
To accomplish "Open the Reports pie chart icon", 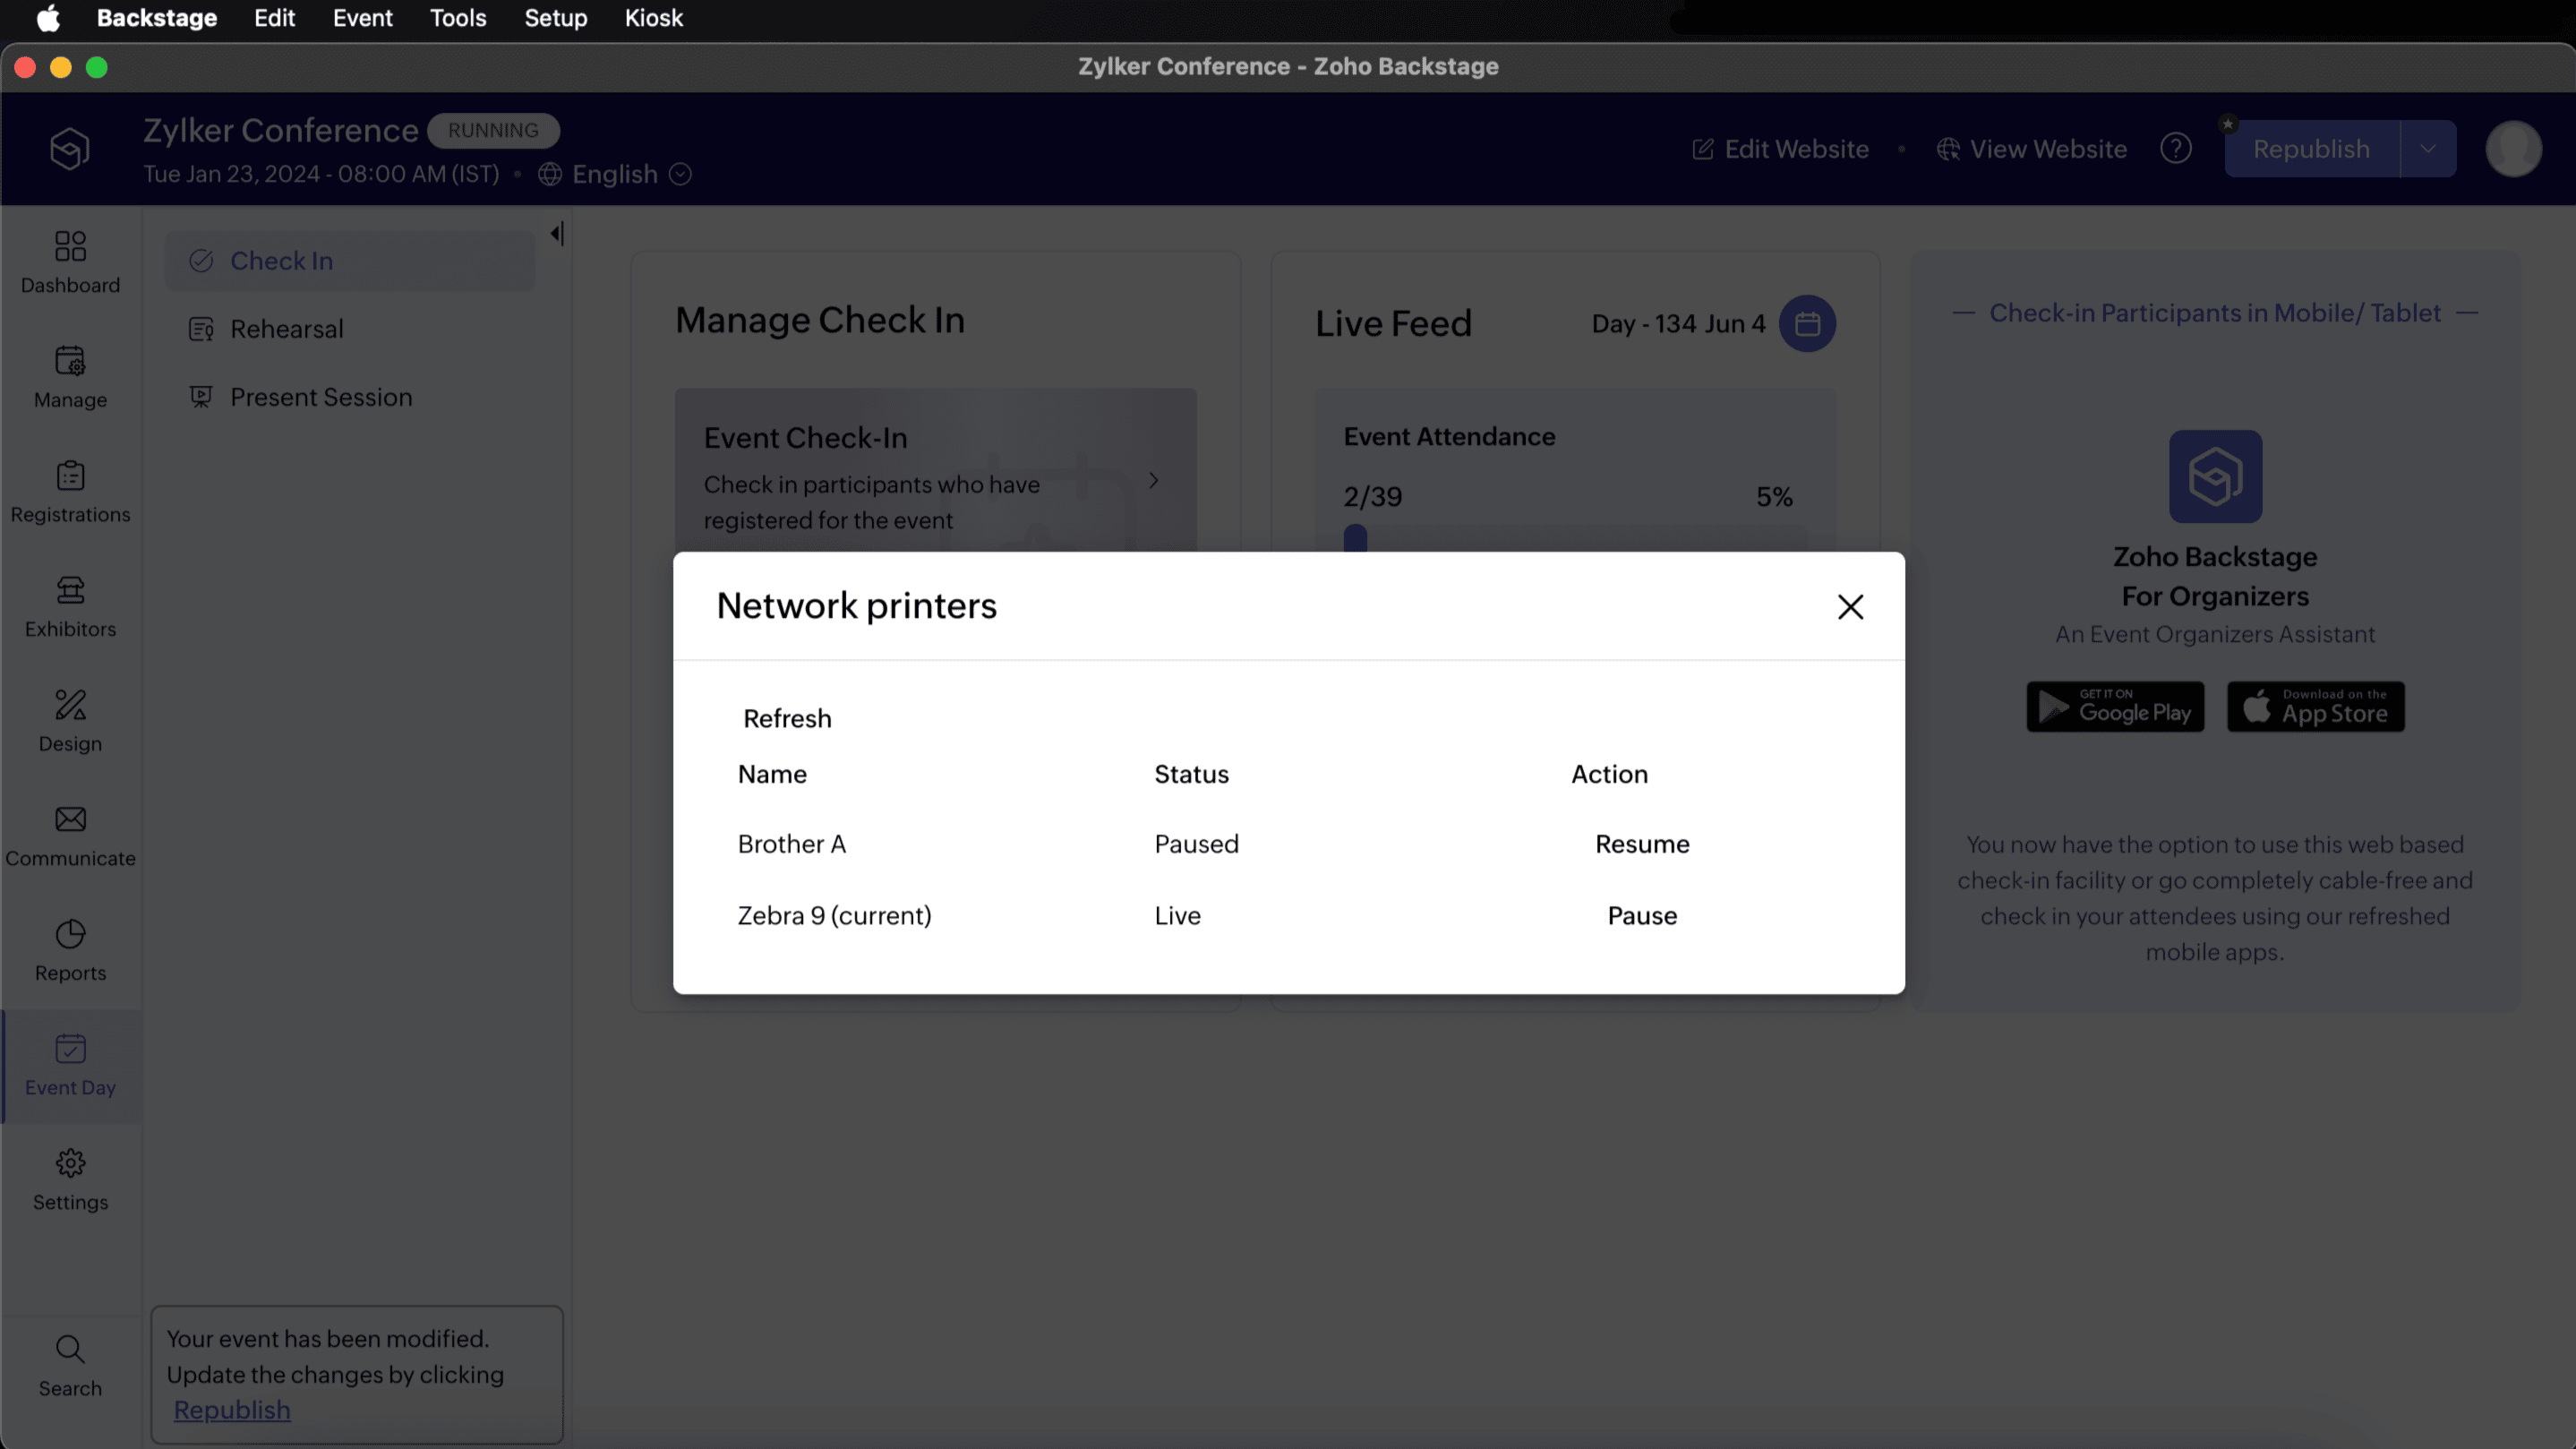I will point(70,935).
